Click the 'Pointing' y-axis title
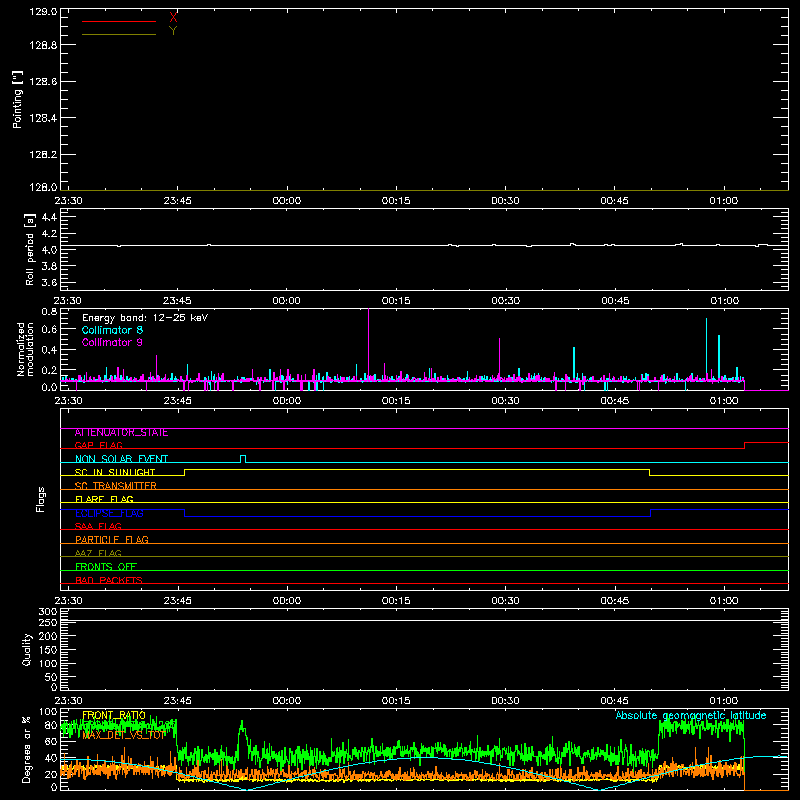800x800 pixels. tap(17, 99)
